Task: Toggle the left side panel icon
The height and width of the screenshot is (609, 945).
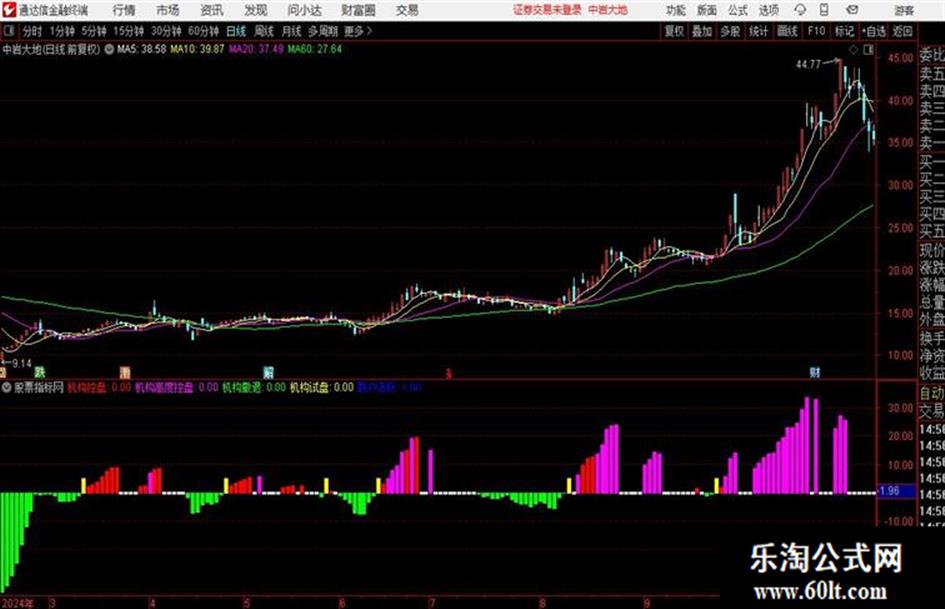Action: 8,30
